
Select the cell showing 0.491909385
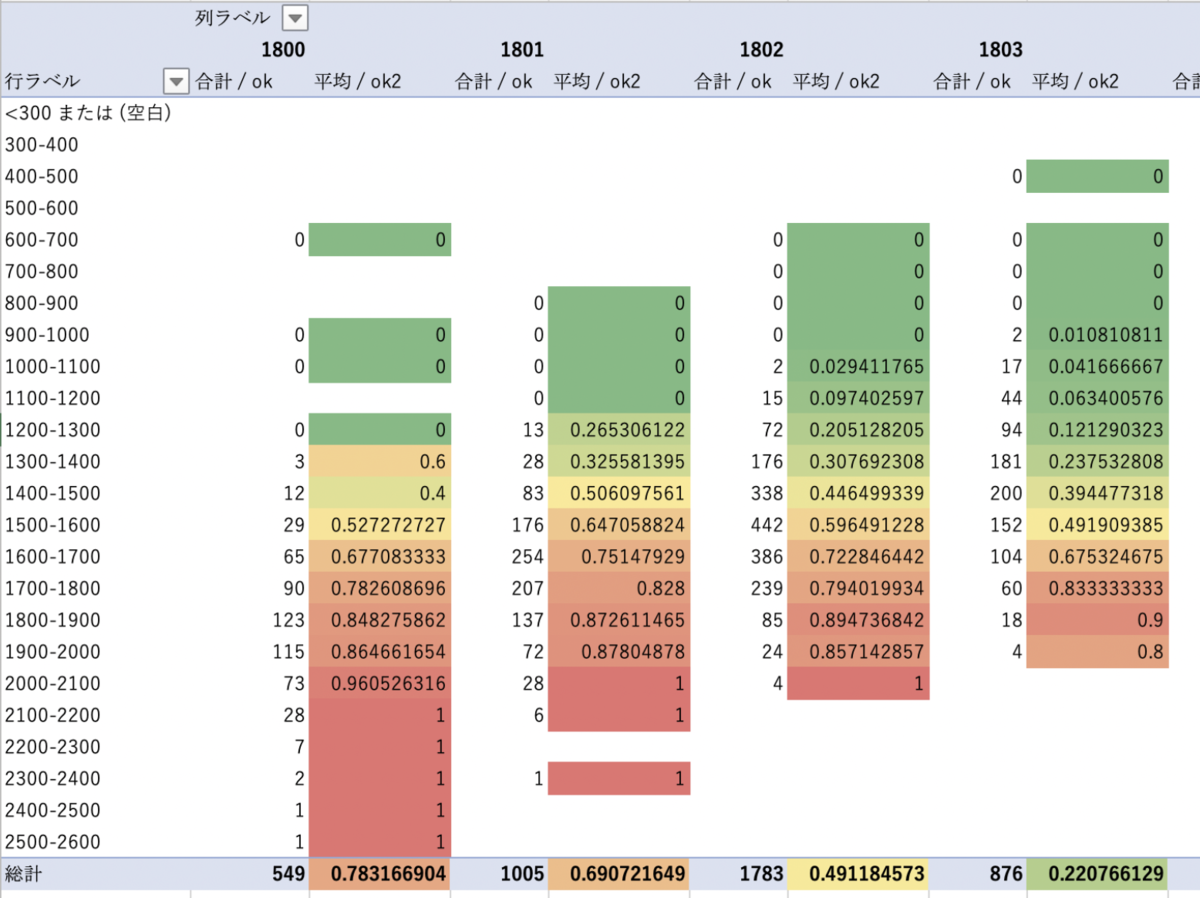[1098, 525]
